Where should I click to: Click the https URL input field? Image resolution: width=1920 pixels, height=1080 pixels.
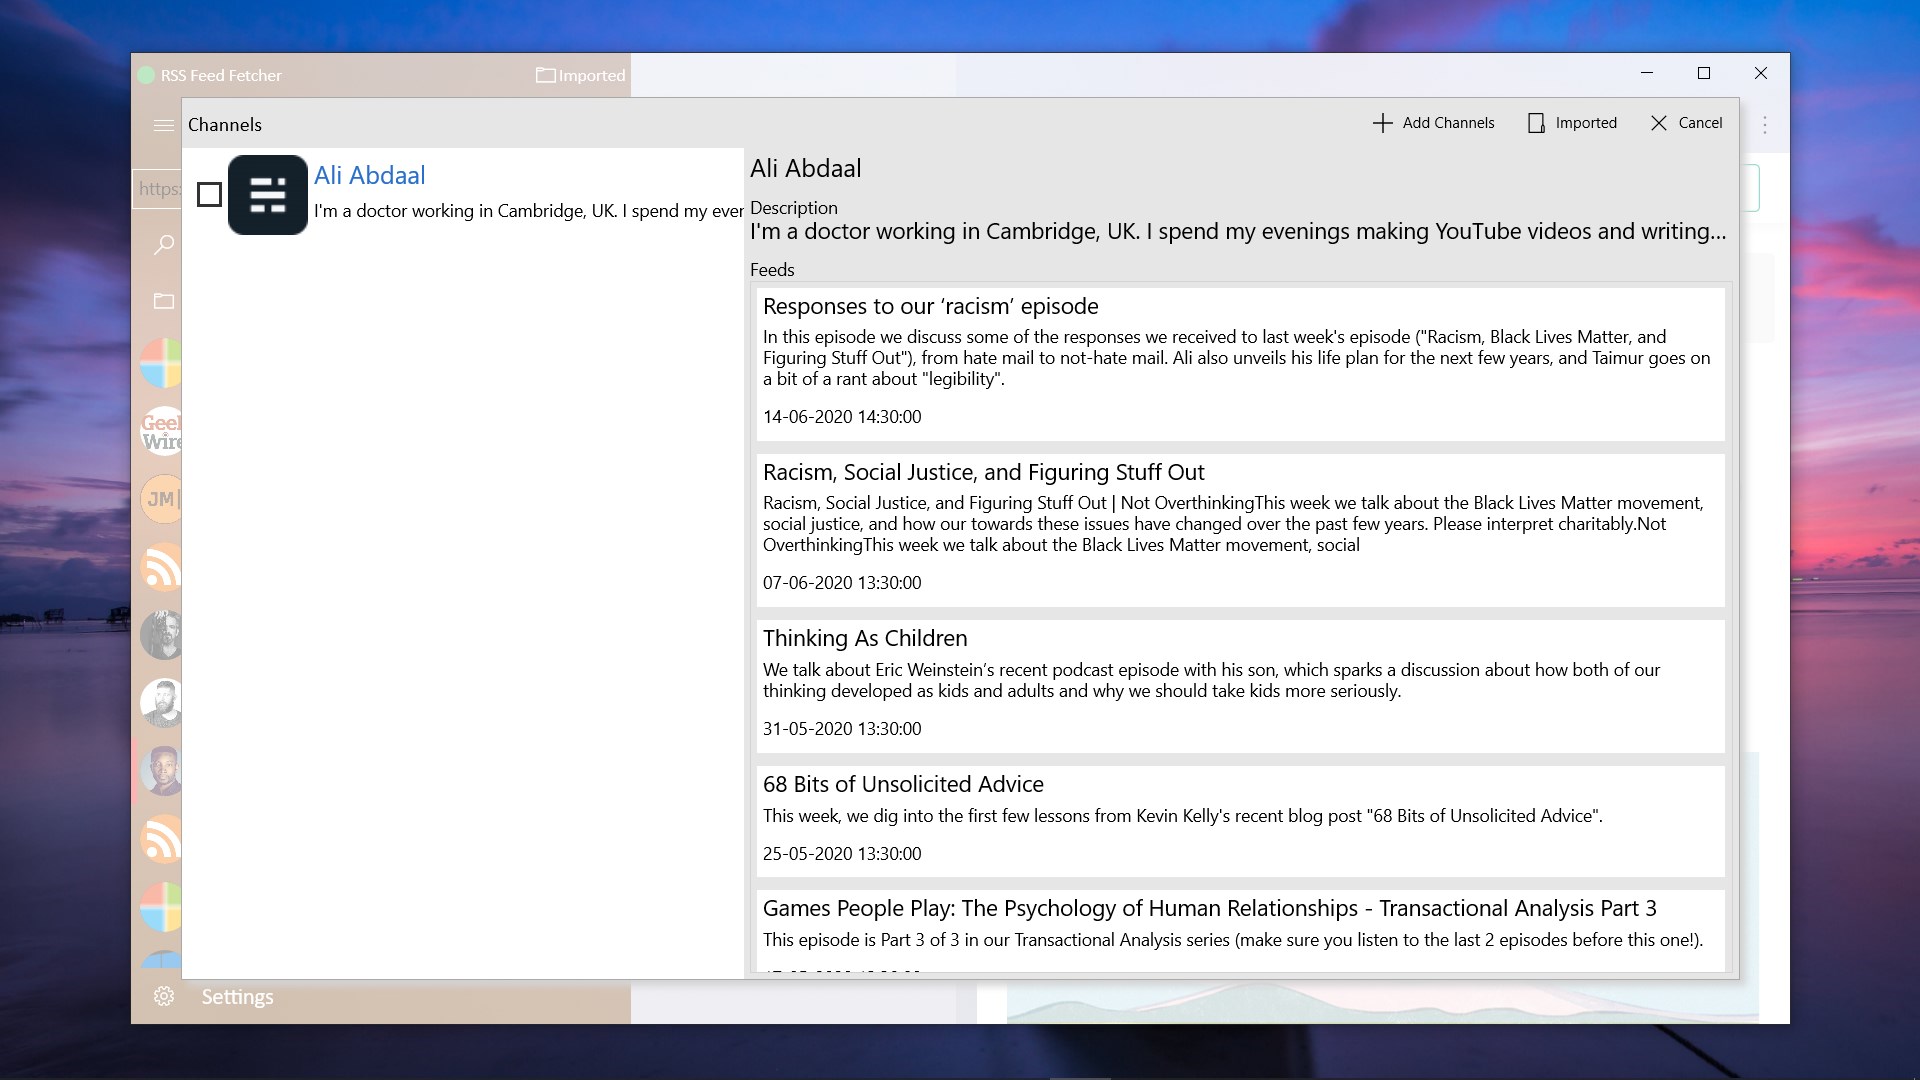click(158, 189)
